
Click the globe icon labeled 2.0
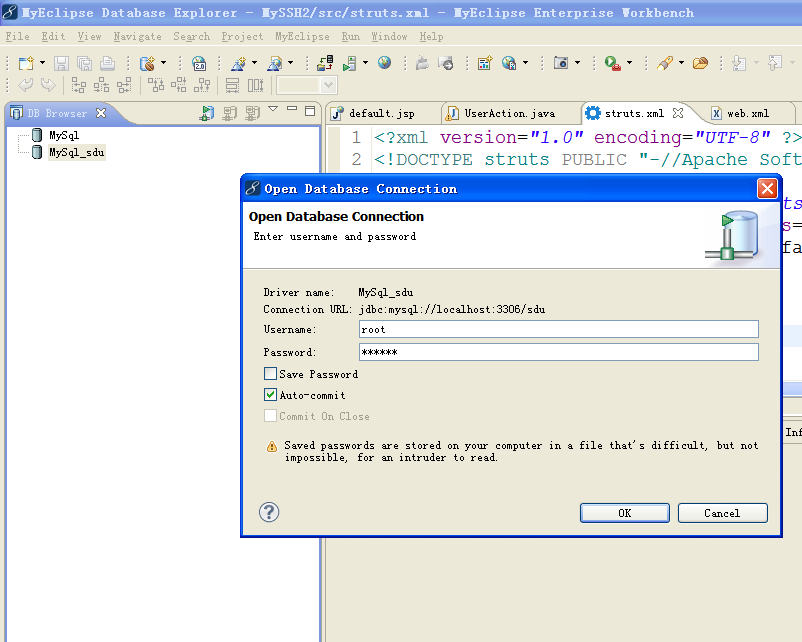point(199,63)
